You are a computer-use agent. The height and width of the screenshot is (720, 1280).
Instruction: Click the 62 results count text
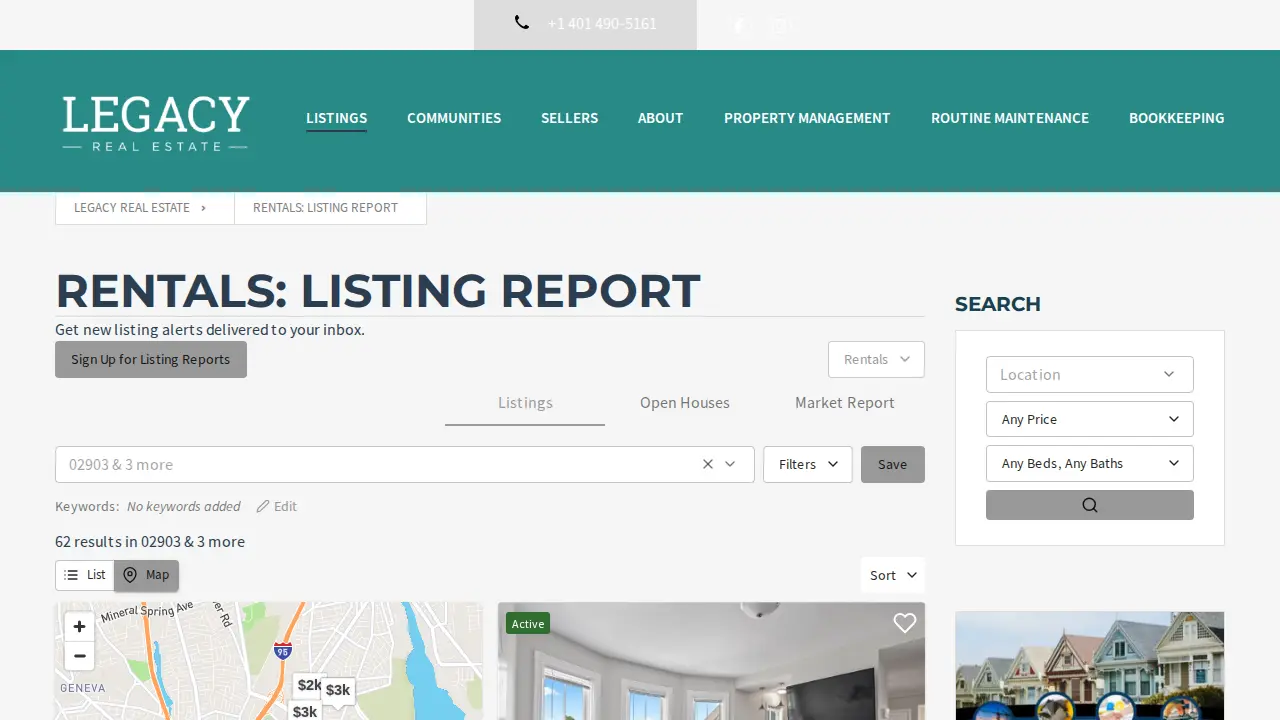coord(150,541)
